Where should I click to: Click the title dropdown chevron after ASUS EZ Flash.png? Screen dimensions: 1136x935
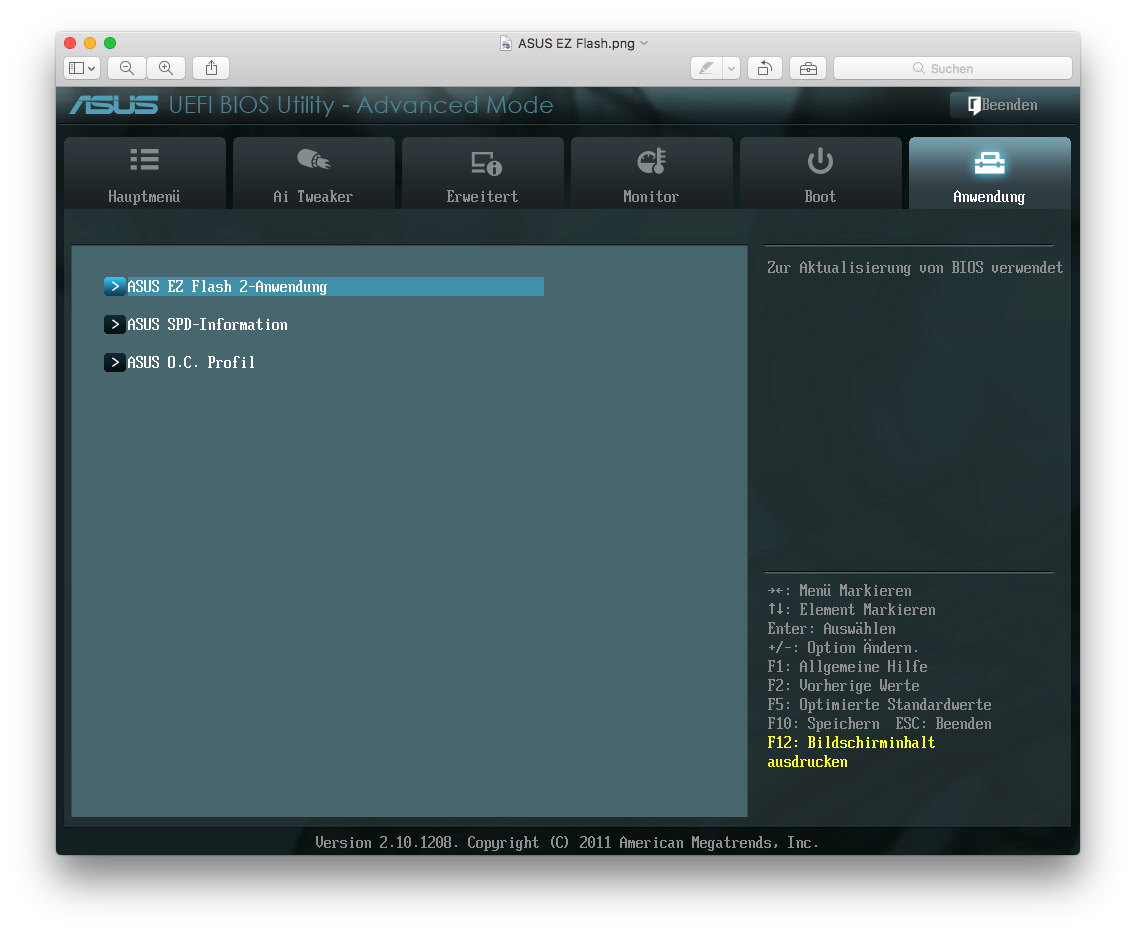[644, 43]
